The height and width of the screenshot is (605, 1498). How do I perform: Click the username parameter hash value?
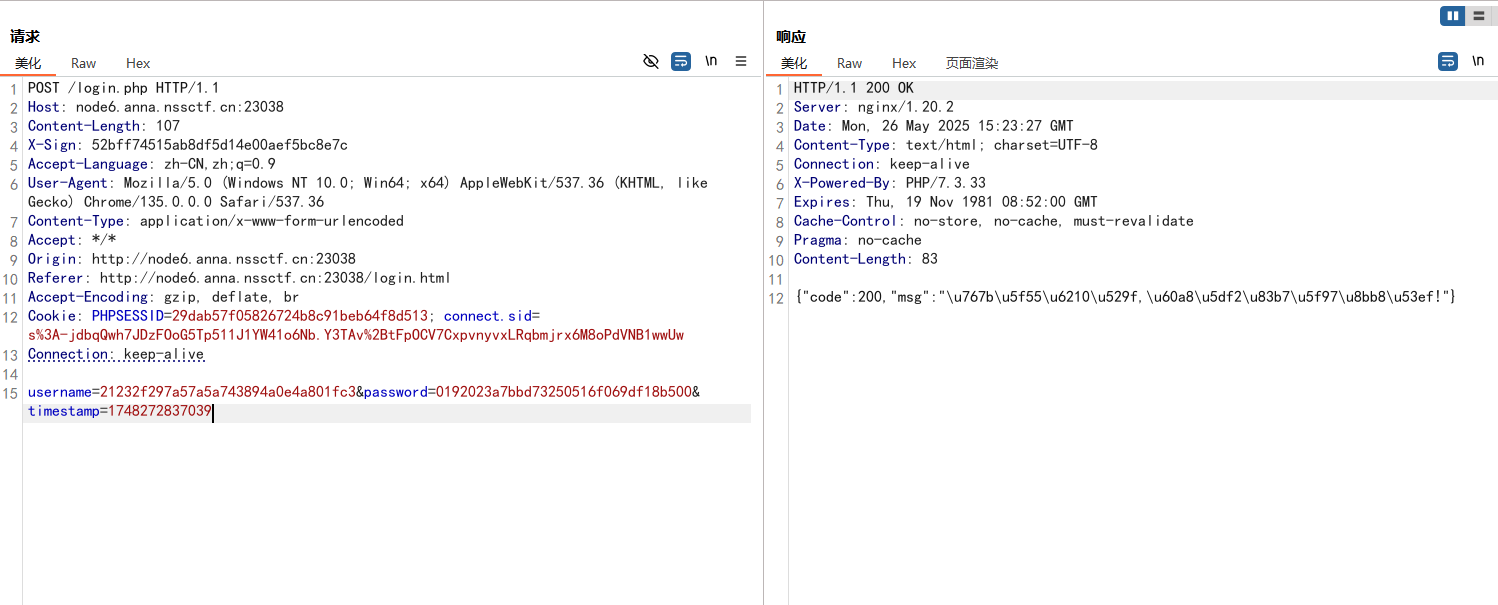(228, 392)
